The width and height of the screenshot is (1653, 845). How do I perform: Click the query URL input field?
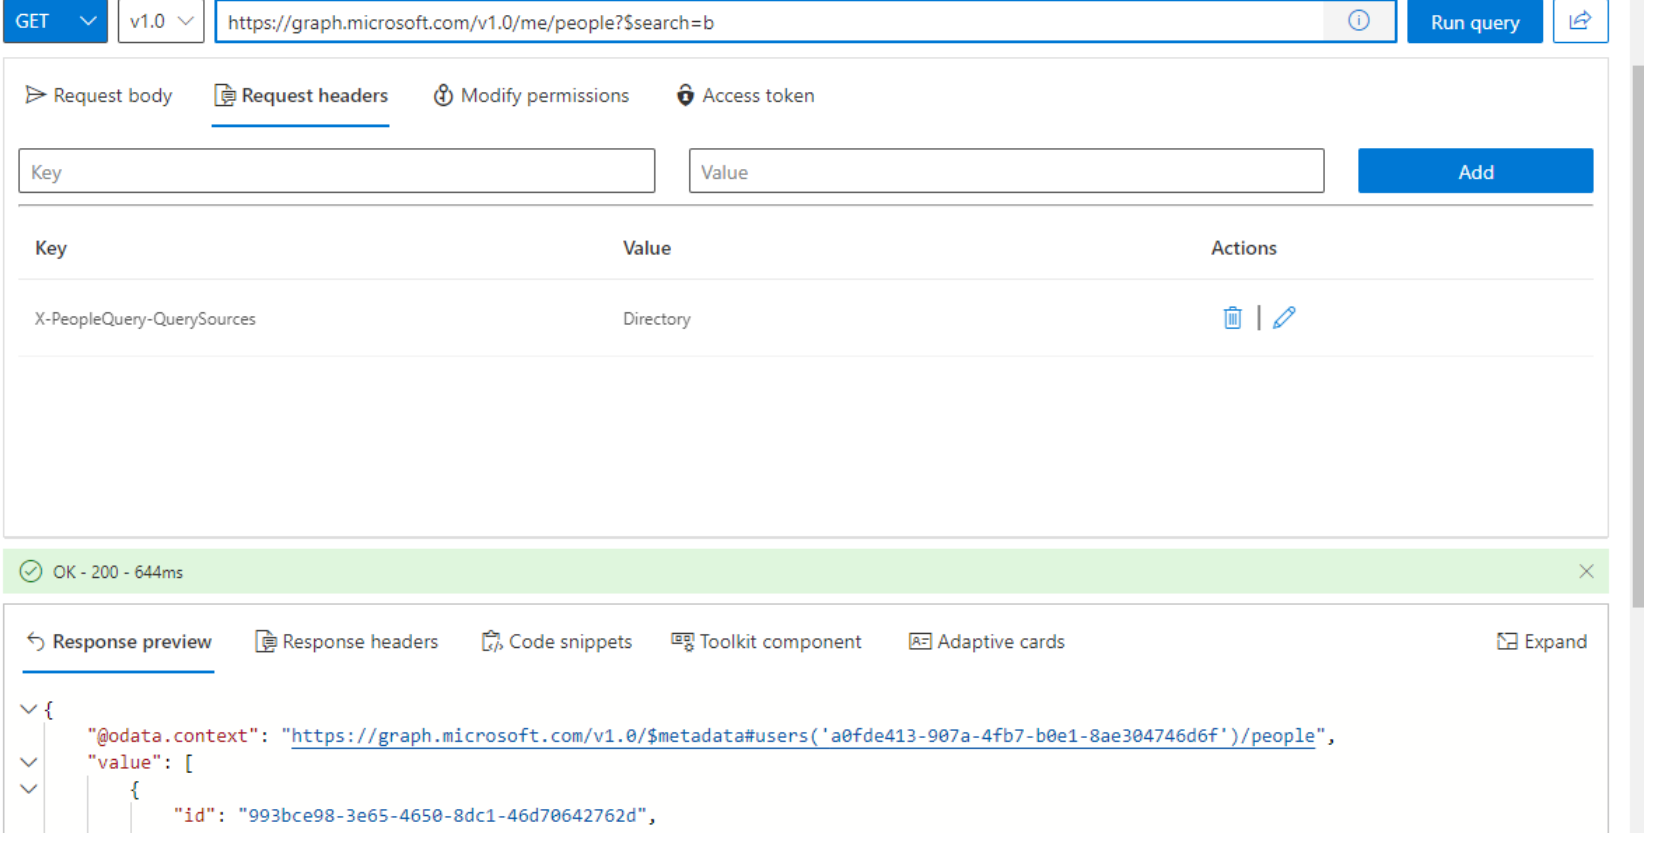click(x=770, y=22)
